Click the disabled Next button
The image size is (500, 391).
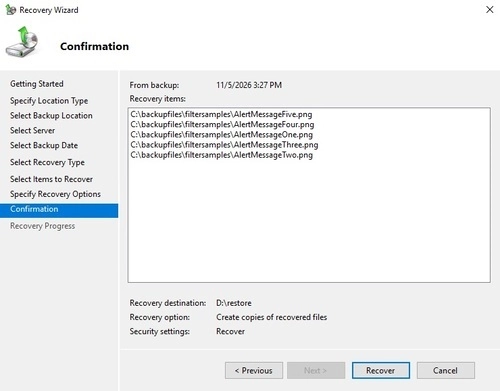tap(316, 370)
